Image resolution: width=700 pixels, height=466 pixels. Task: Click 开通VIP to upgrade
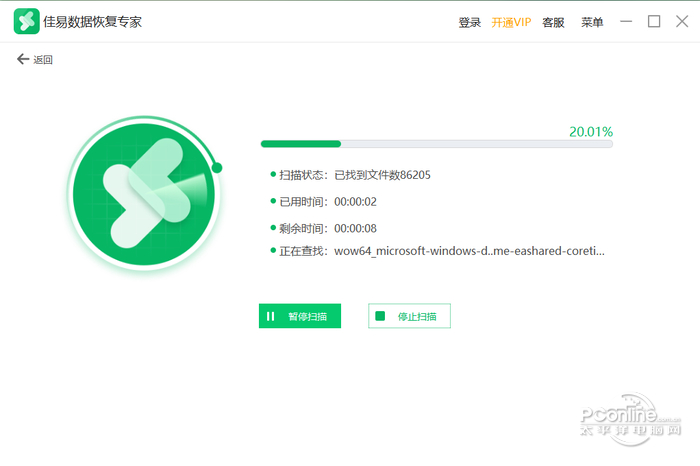tap(511, 22)
